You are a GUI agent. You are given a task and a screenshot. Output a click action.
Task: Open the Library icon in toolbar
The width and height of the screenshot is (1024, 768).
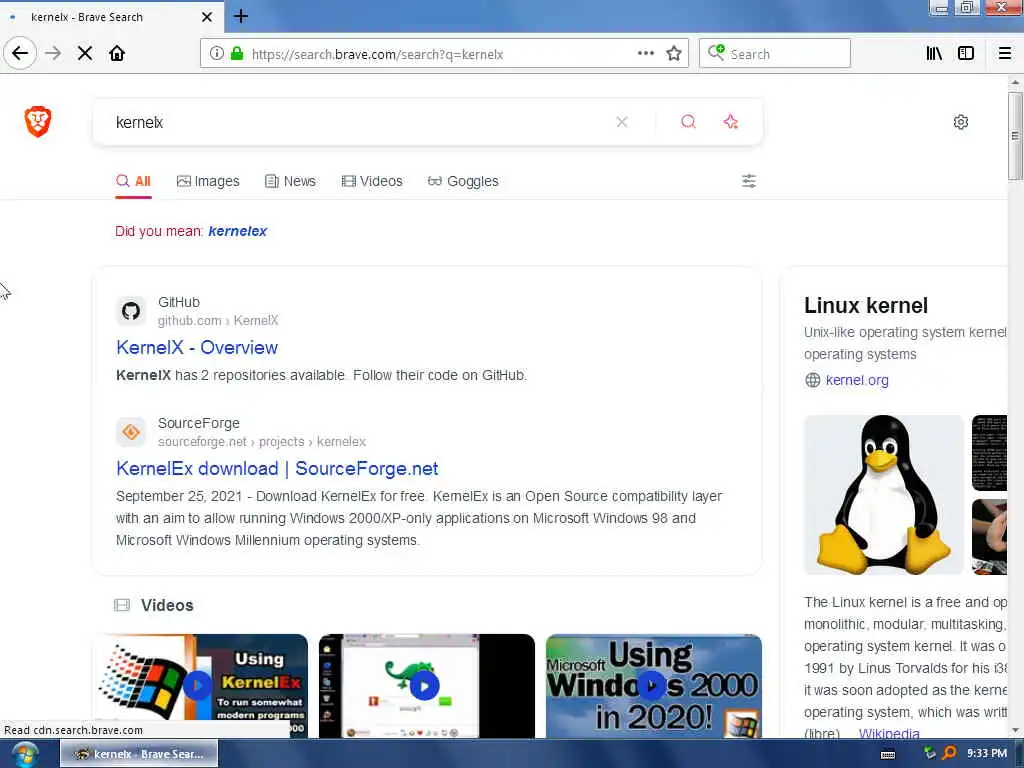[x=934, y=54]
